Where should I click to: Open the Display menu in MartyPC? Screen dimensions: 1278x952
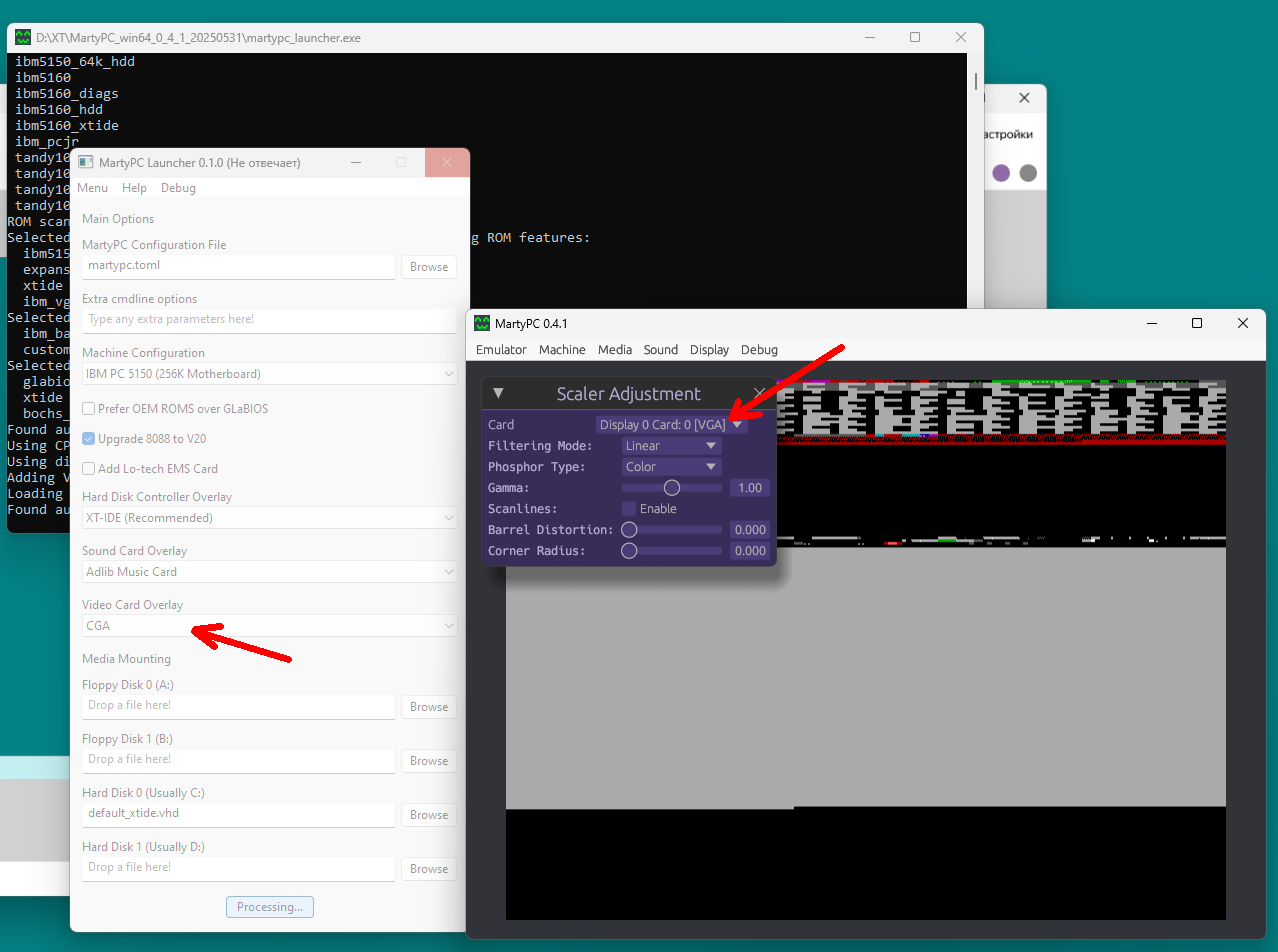(709, 350)
